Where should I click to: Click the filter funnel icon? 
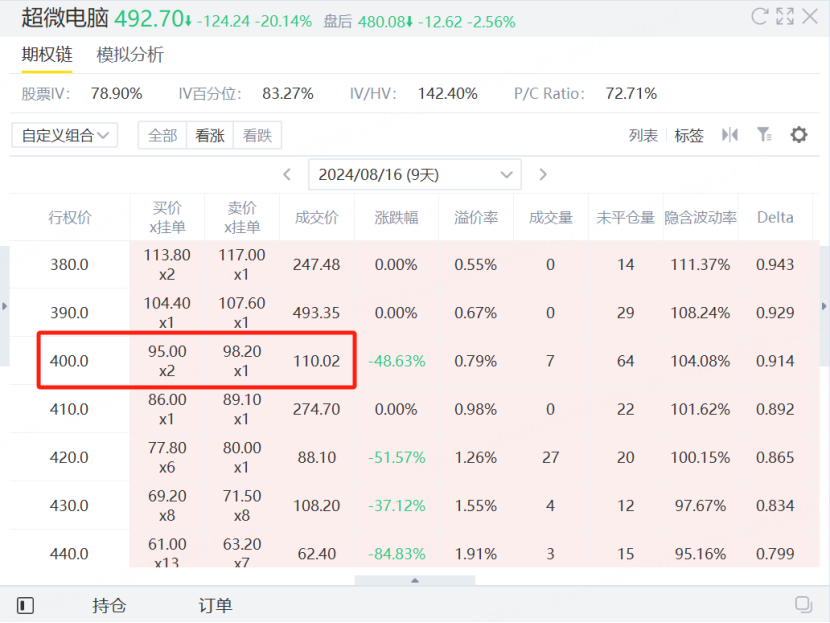point(764,134)
